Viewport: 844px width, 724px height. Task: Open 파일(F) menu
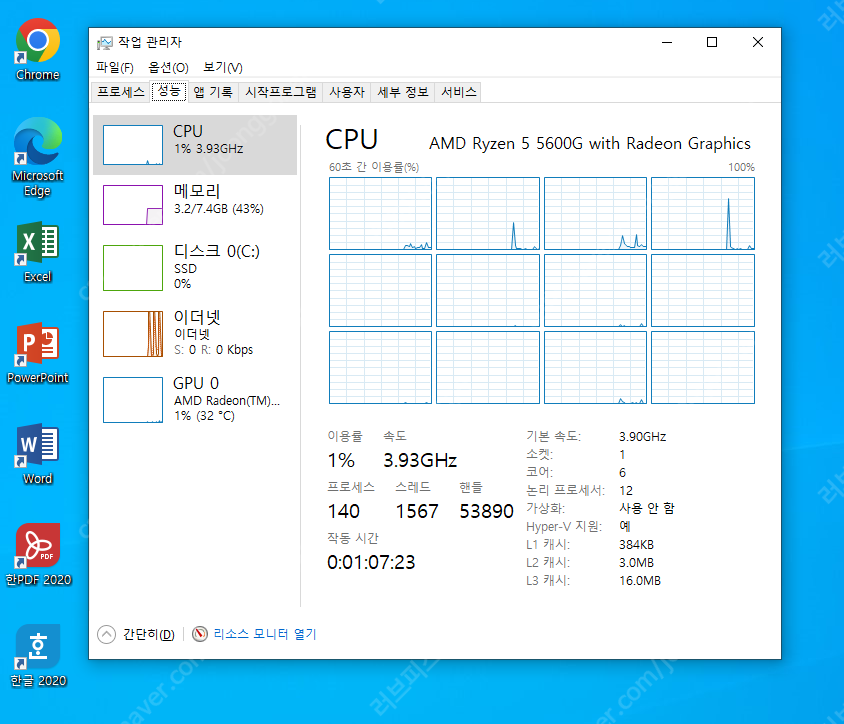(115, 67)
